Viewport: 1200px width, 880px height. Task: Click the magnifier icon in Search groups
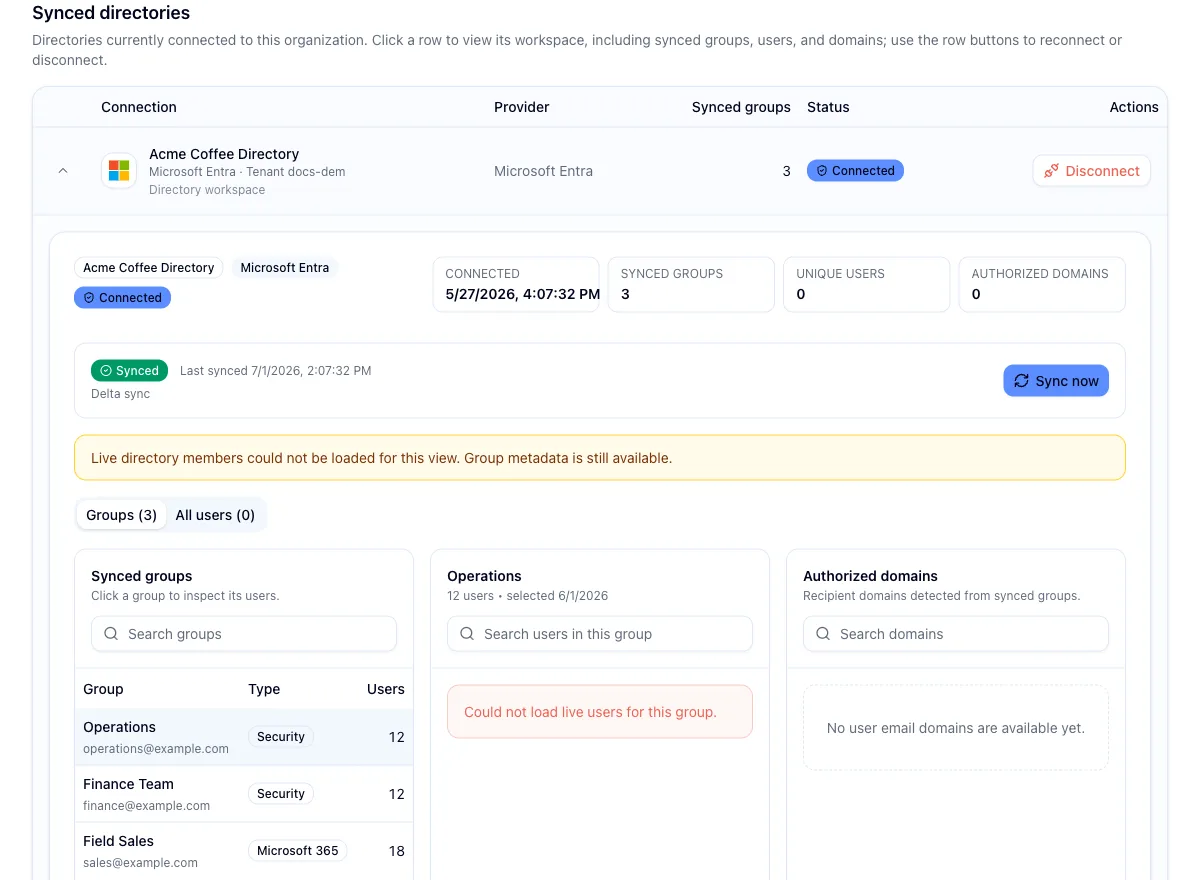click(111, 634)
